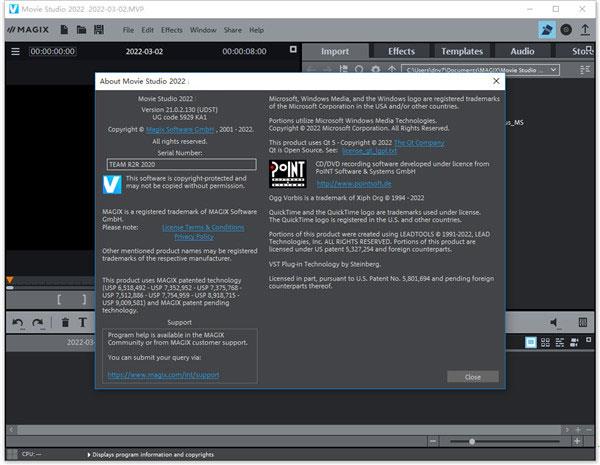Switch to the Audio tab

tap(522, 51)
